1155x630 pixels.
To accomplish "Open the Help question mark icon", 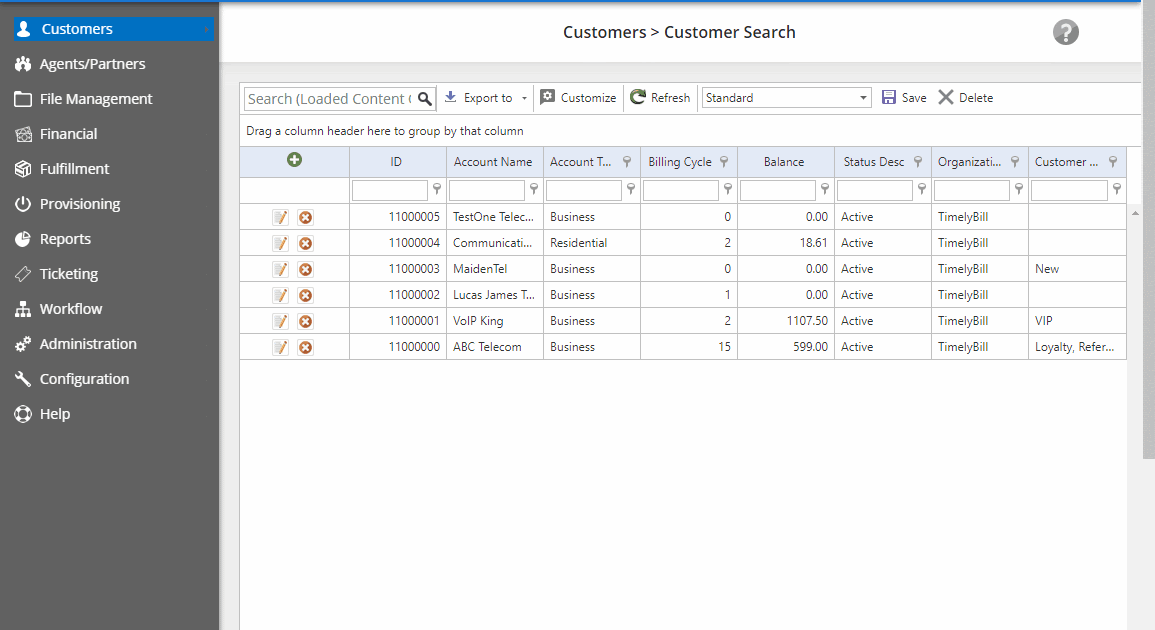I will coord(1065,32).
